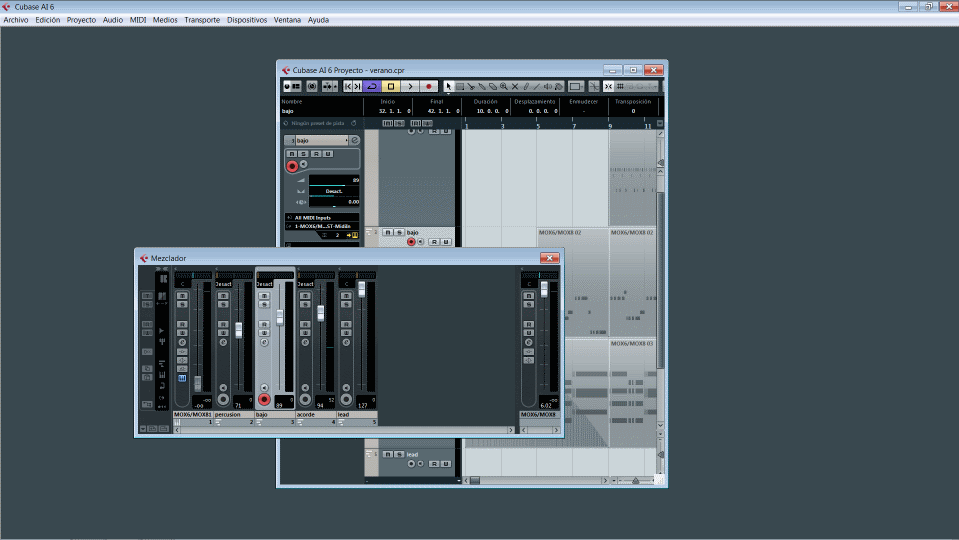Click 'e' edit button on lead mixer strip

click(346, 342)
